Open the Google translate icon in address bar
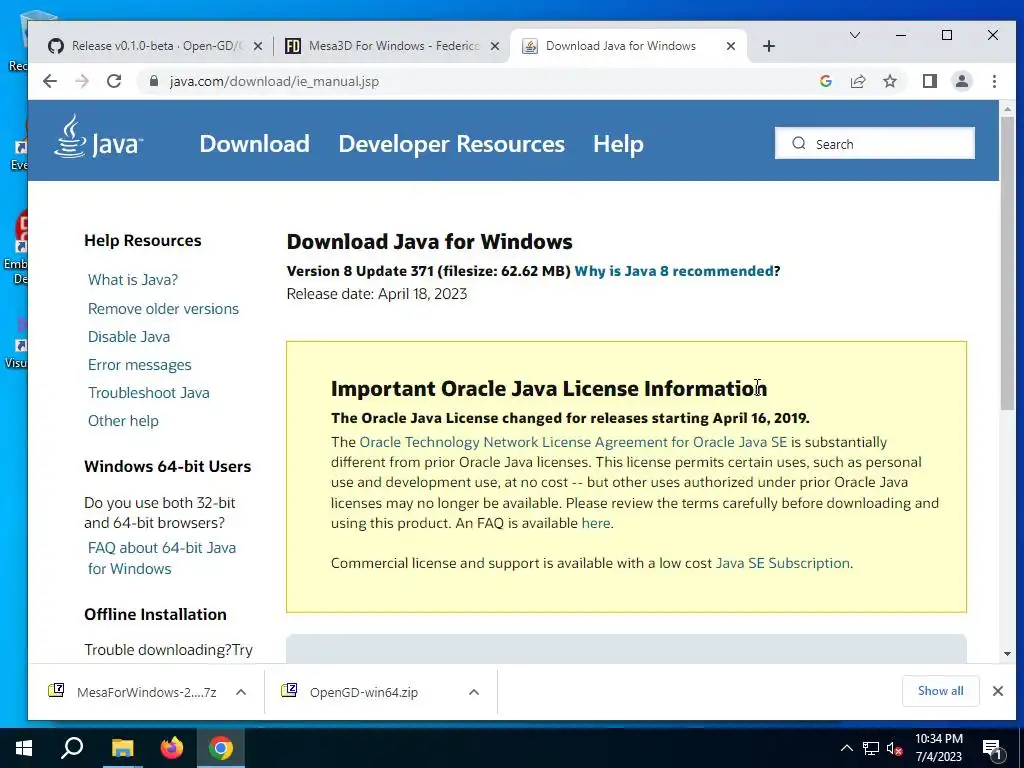The image size is (1024, 768). tap(825, 81)
